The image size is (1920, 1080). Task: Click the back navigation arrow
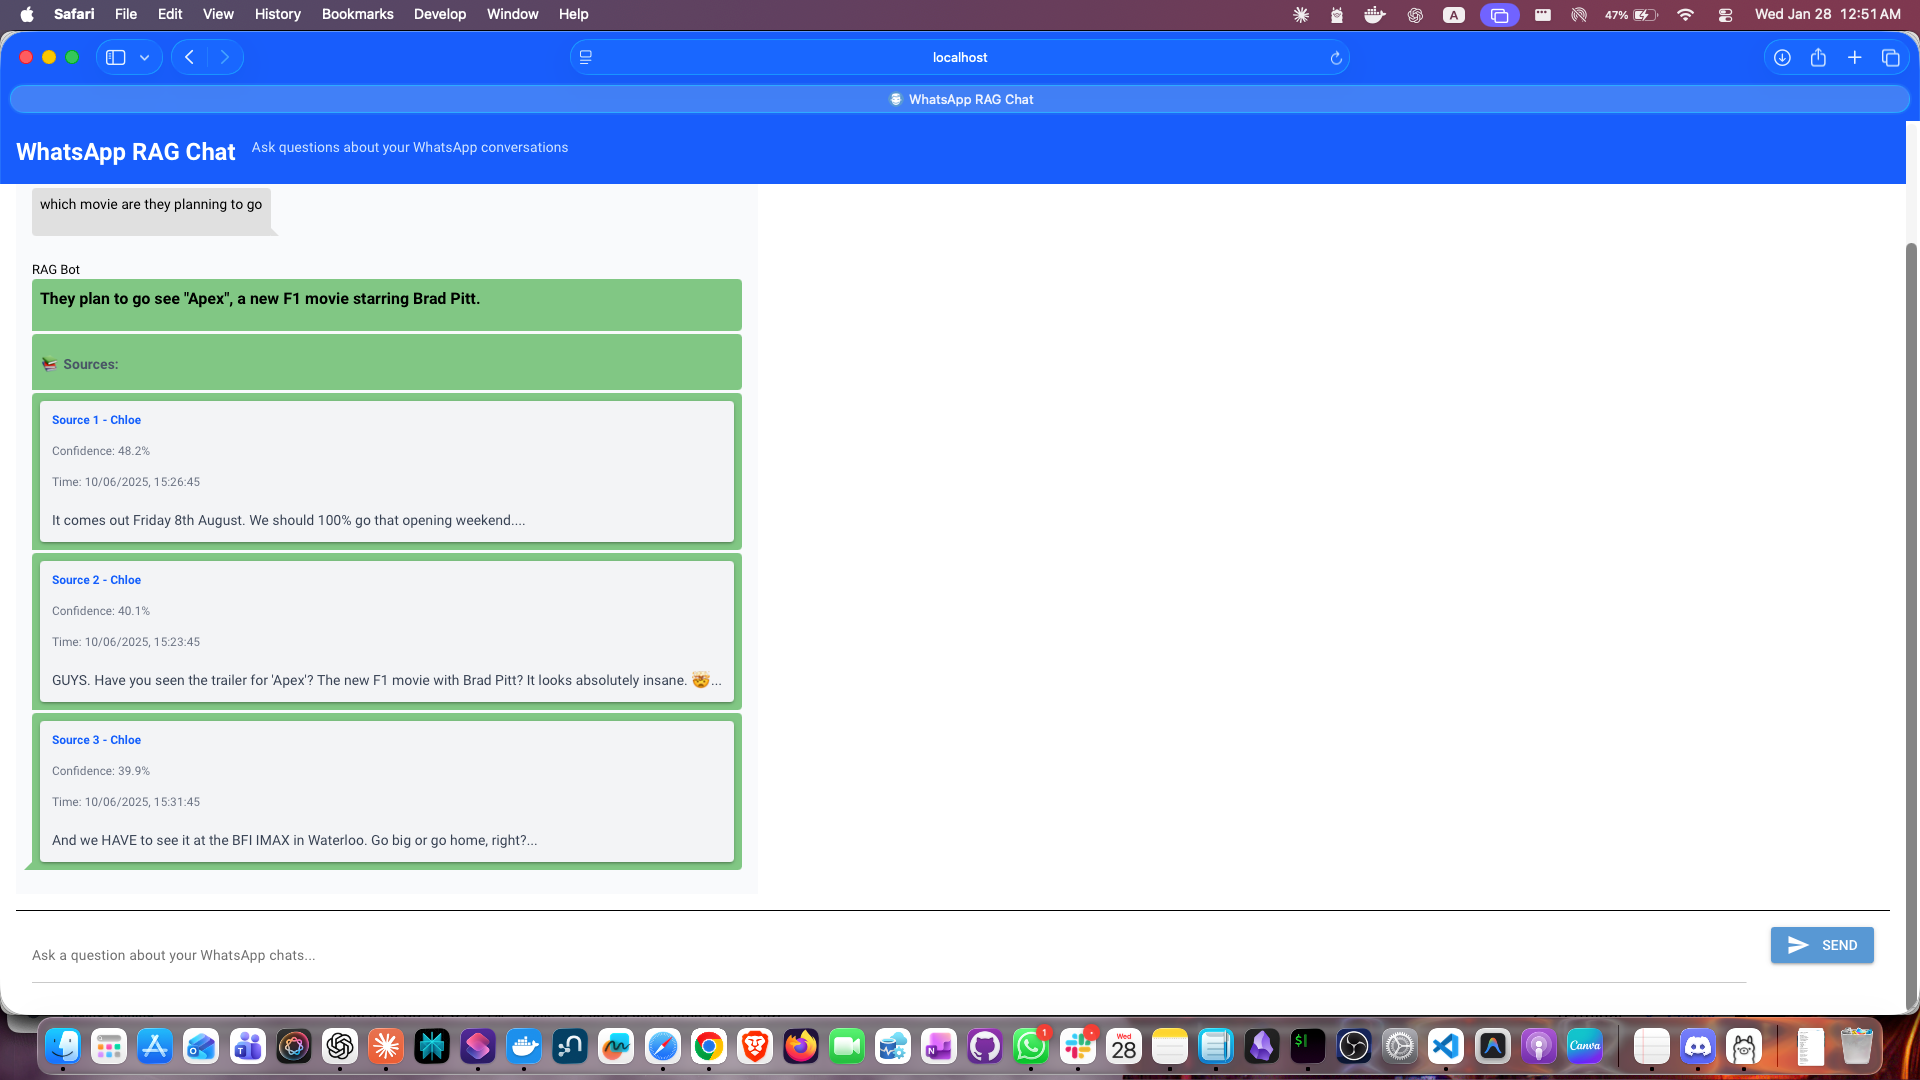189,57
